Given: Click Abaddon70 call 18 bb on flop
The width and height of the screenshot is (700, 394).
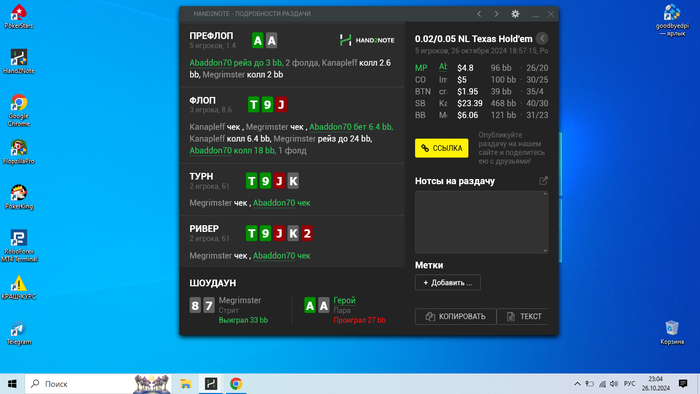Looking at the screenshot, I should [x=232, y=151].
